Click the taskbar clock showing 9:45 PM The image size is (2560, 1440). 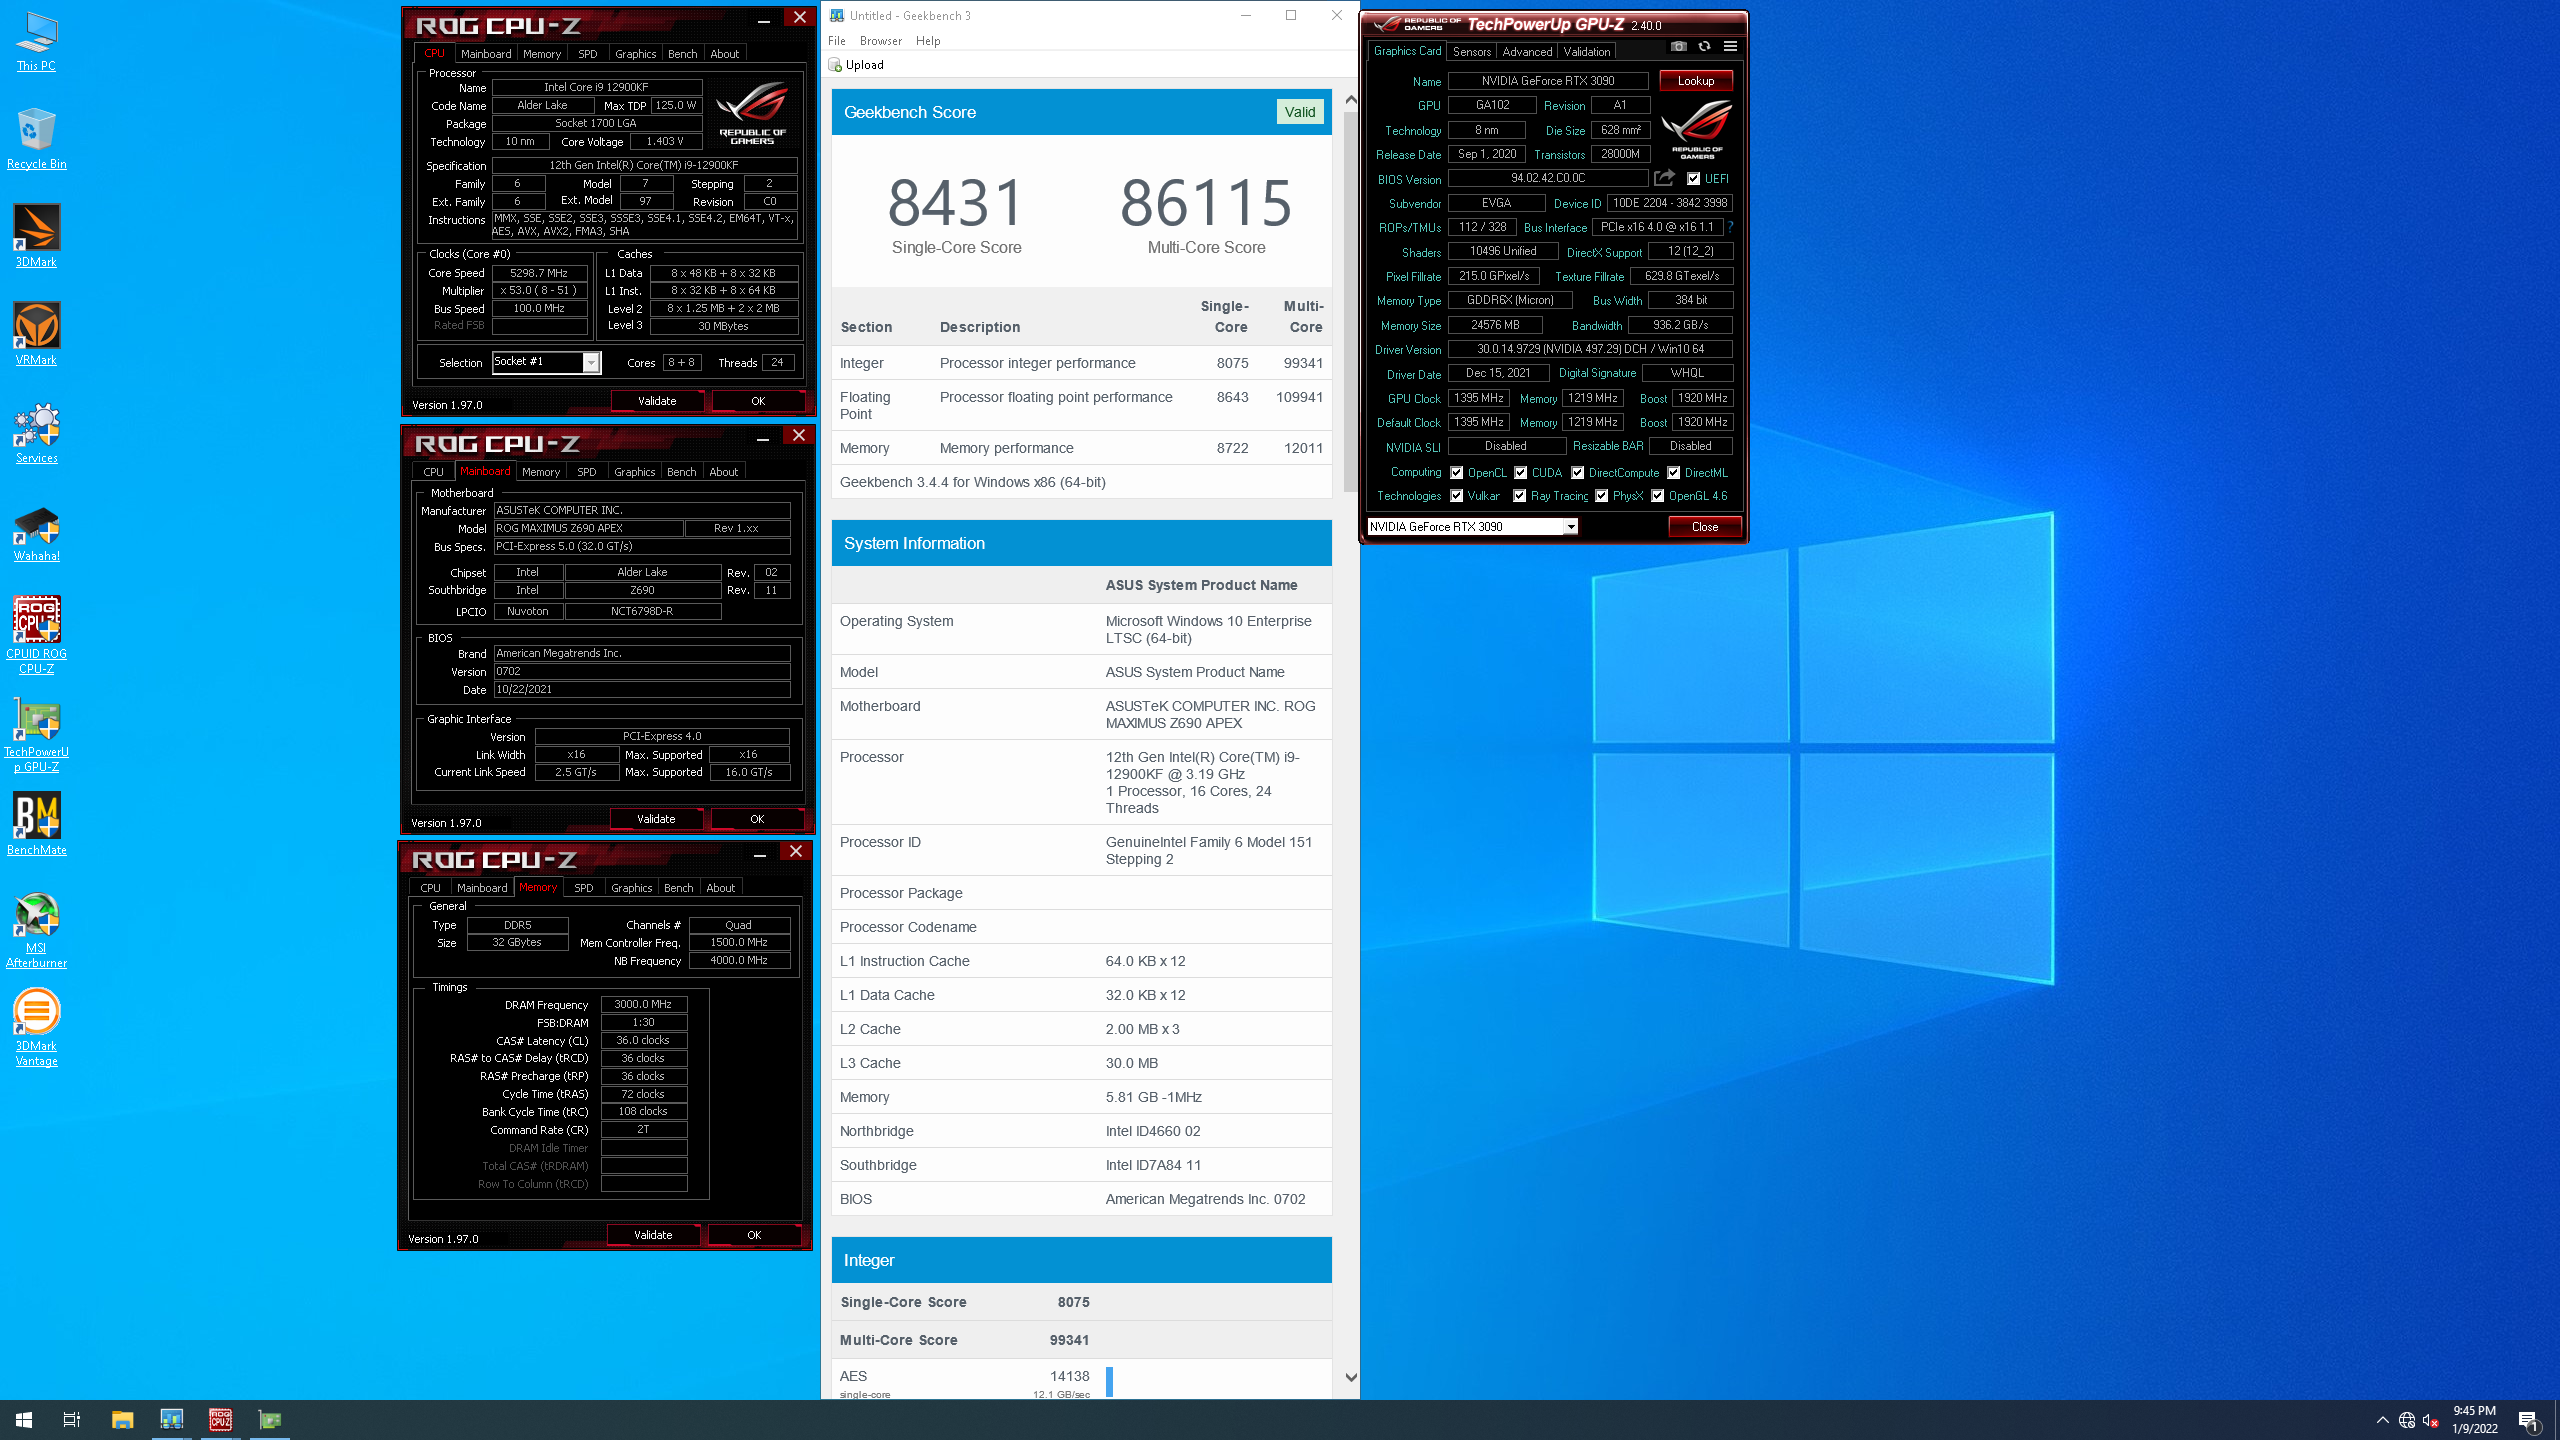pyautogui.click(x=2474, y=1420)
